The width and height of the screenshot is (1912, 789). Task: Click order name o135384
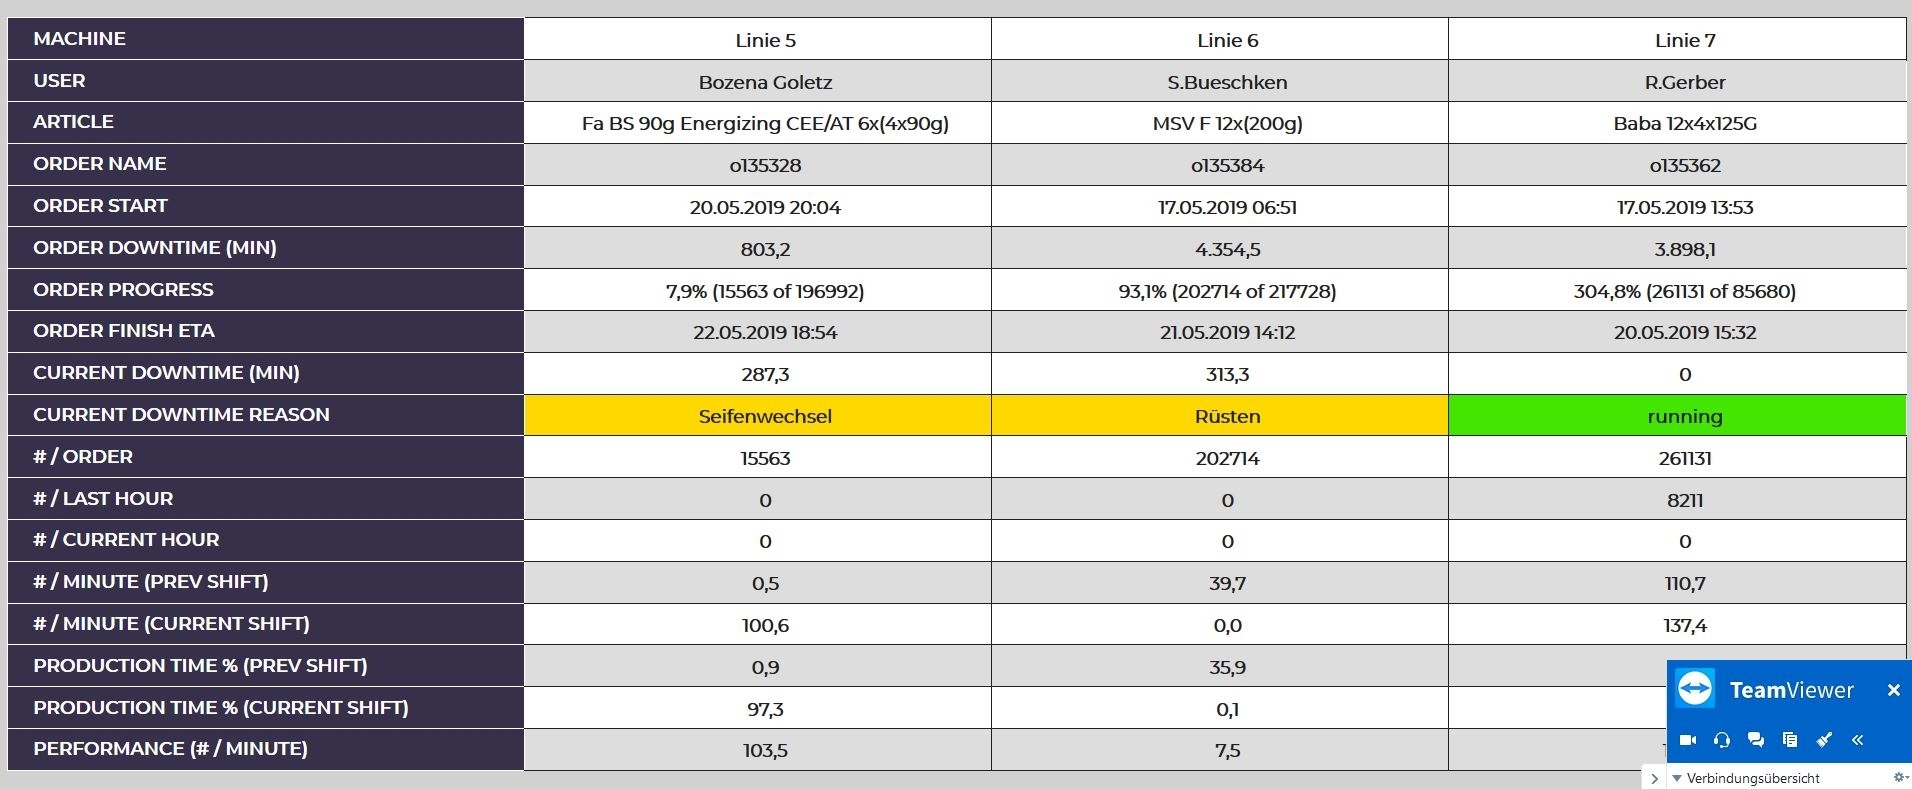[1227, 165]
